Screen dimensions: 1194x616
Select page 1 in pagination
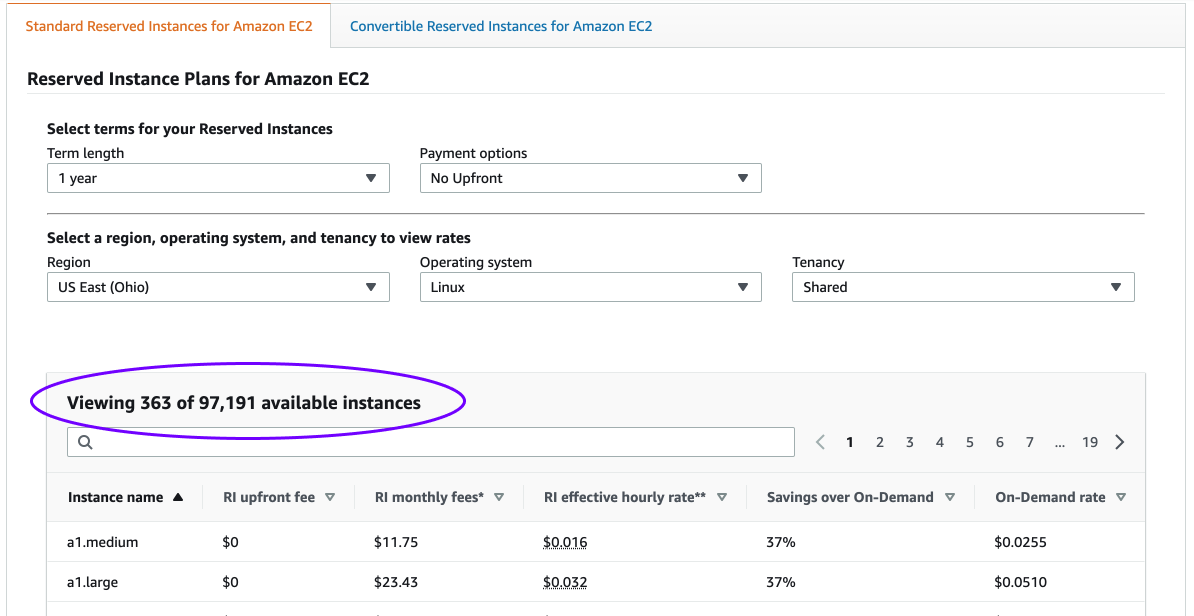tap(850, 442)
